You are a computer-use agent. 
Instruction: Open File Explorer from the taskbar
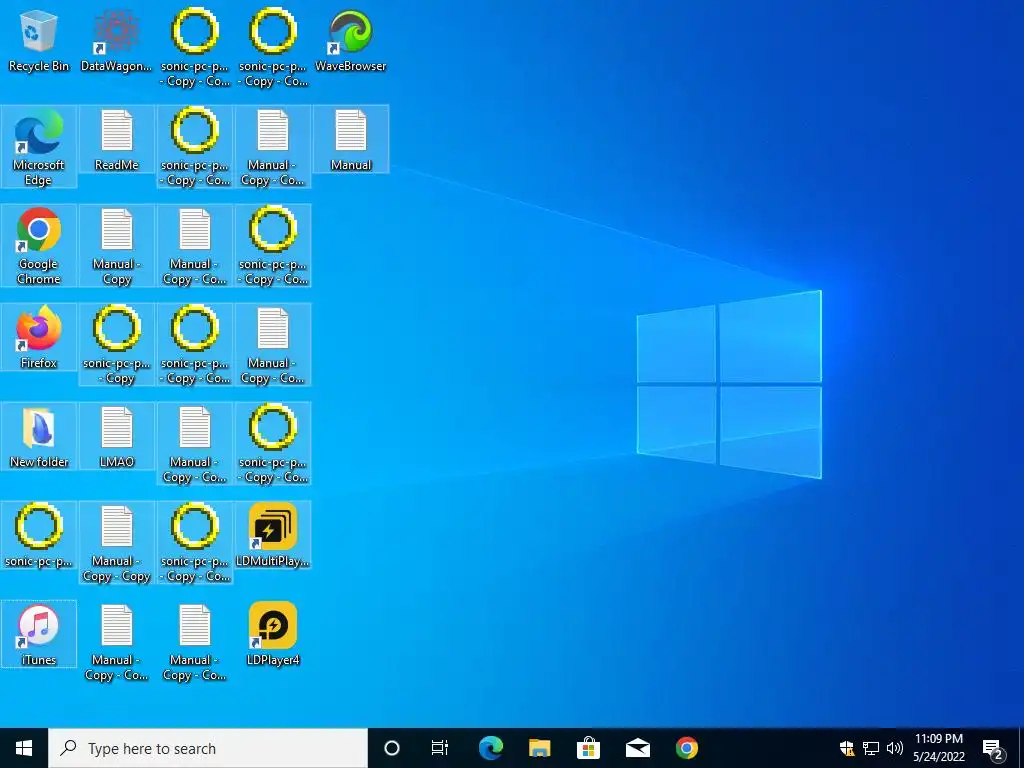[x=539, y=748]
